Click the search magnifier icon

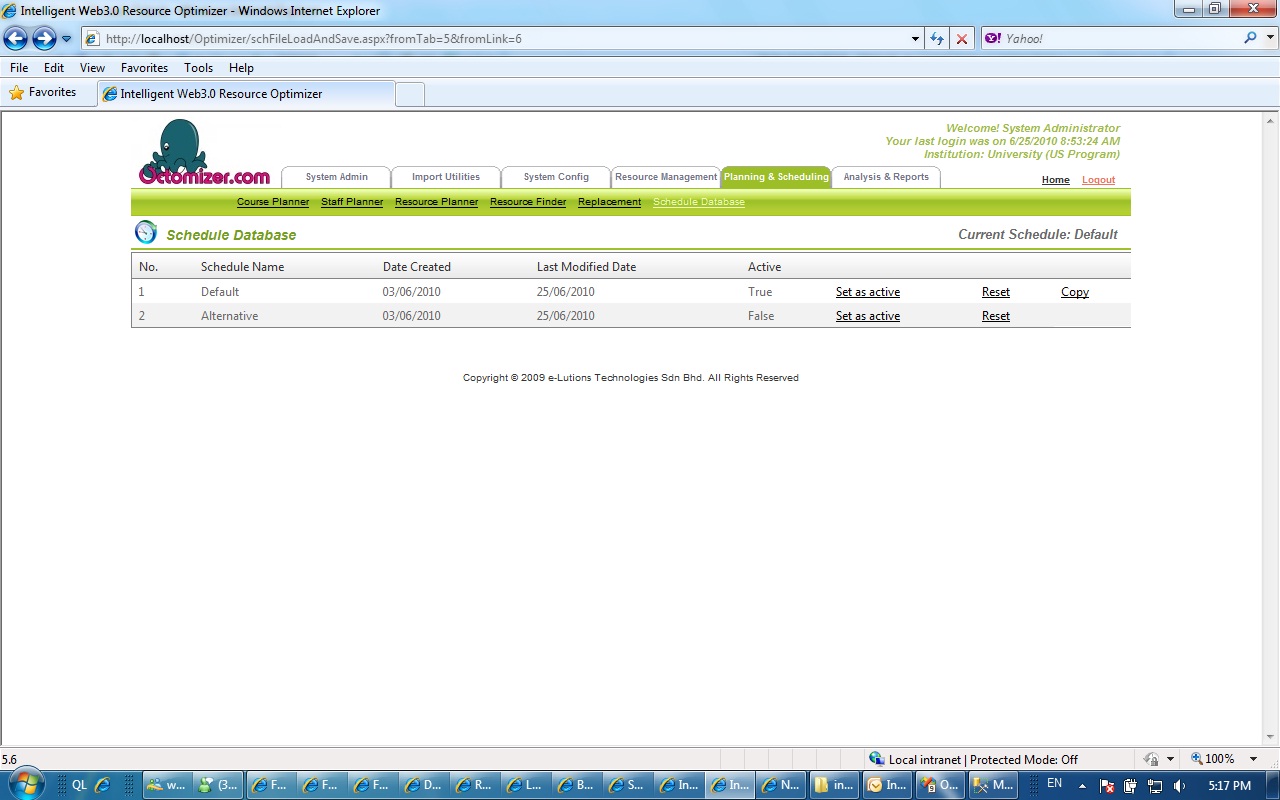1250,39
